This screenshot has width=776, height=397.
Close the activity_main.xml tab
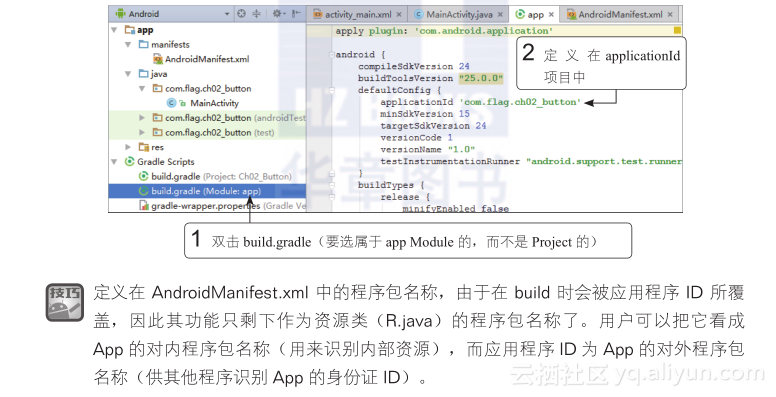(x=399, y=15)
